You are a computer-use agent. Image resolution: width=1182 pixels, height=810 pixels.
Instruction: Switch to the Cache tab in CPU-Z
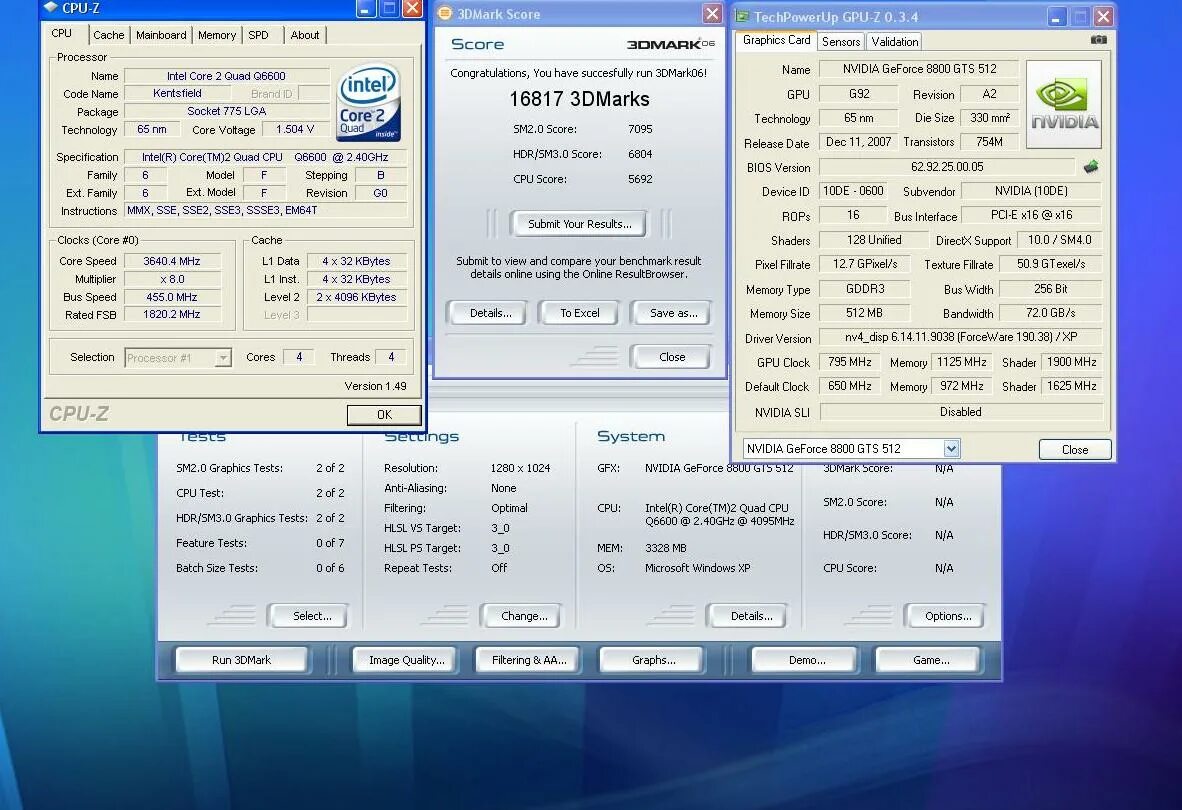click(x=109, y=35)
